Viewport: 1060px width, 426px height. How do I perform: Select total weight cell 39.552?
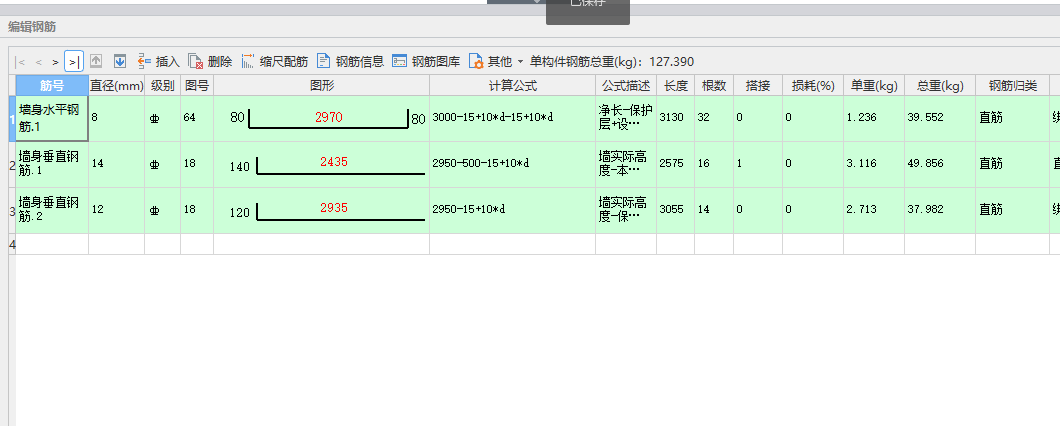(x=940, y=118)
